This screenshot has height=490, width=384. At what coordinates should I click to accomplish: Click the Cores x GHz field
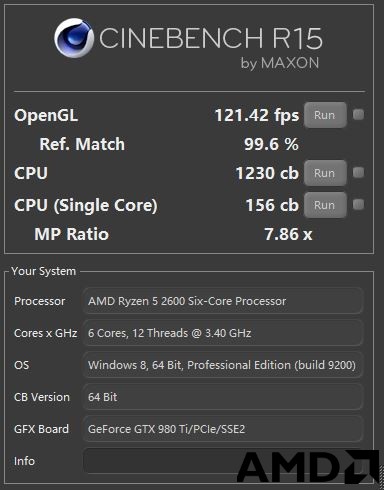pos(223,333)
